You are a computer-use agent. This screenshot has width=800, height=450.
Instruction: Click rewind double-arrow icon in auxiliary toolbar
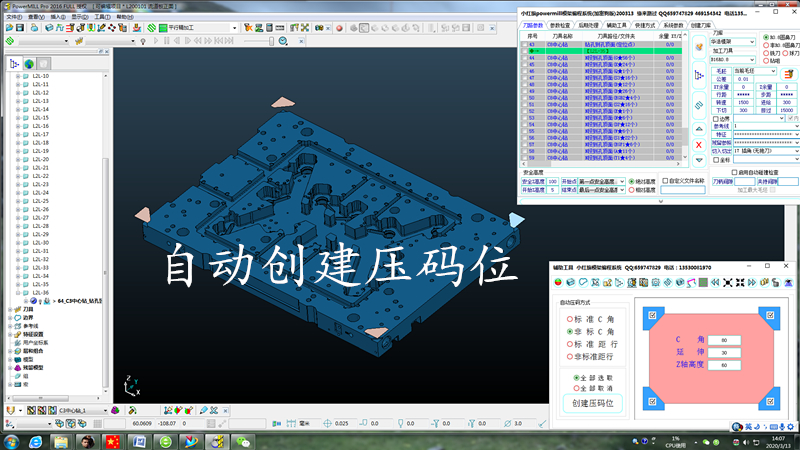pos(715,282)
